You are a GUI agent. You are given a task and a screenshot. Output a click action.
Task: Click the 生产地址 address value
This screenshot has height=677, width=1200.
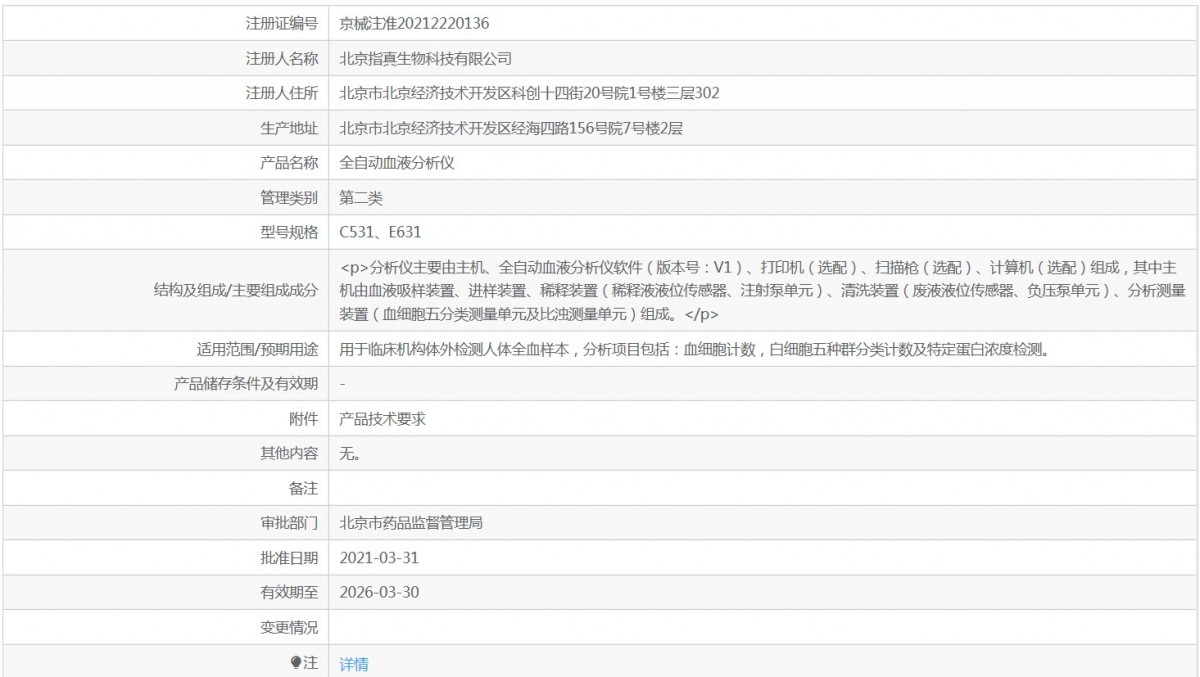tap(511, 128)
